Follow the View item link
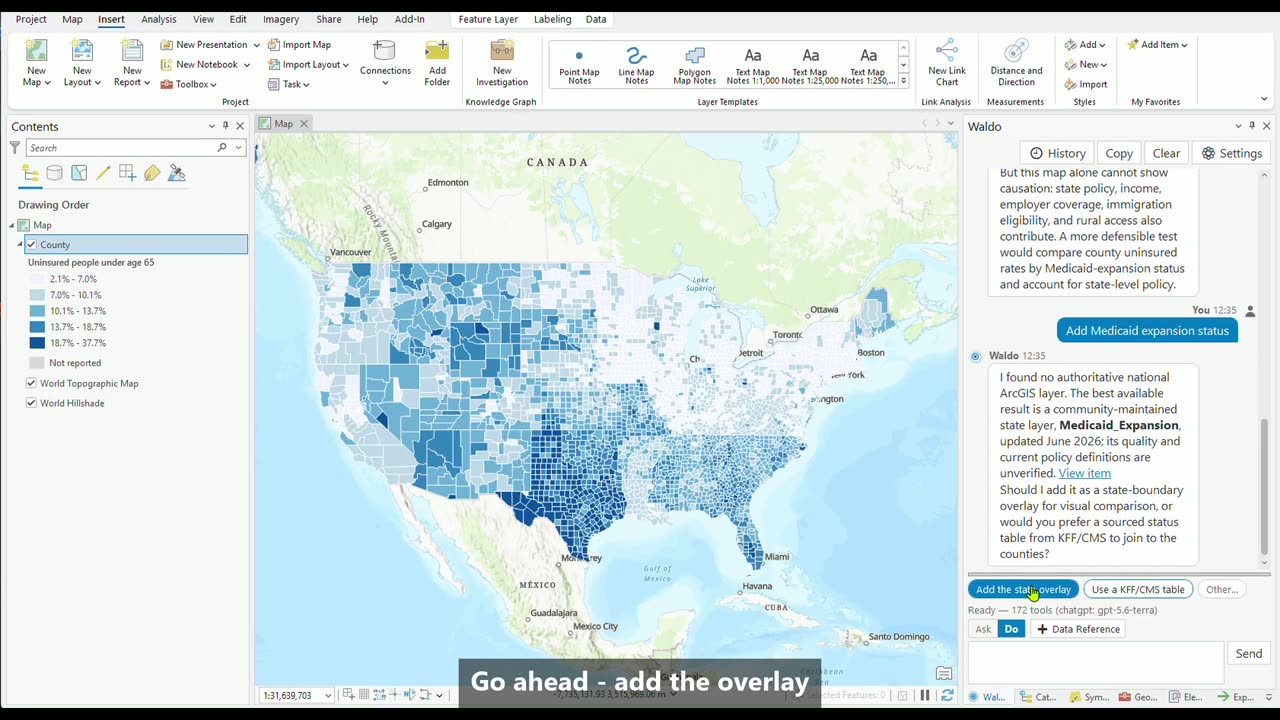Image resolution: width=1280 pixels, height=720 pixels. (1084, 473)
